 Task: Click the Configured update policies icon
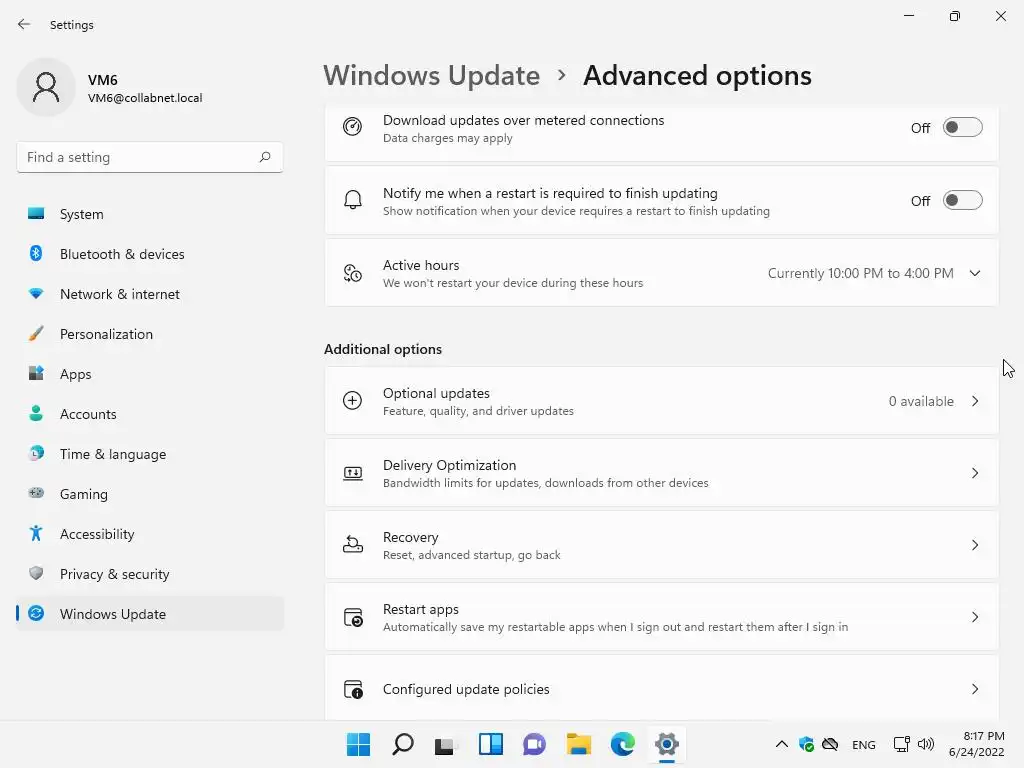click(x=353, y=689)
